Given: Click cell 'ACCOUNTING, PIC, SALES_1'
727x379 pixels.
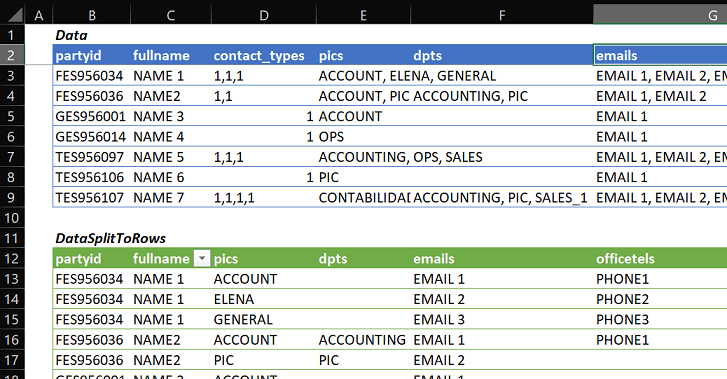Looking at the screenshot, I should pyautogui.click(x=502, y=198).
